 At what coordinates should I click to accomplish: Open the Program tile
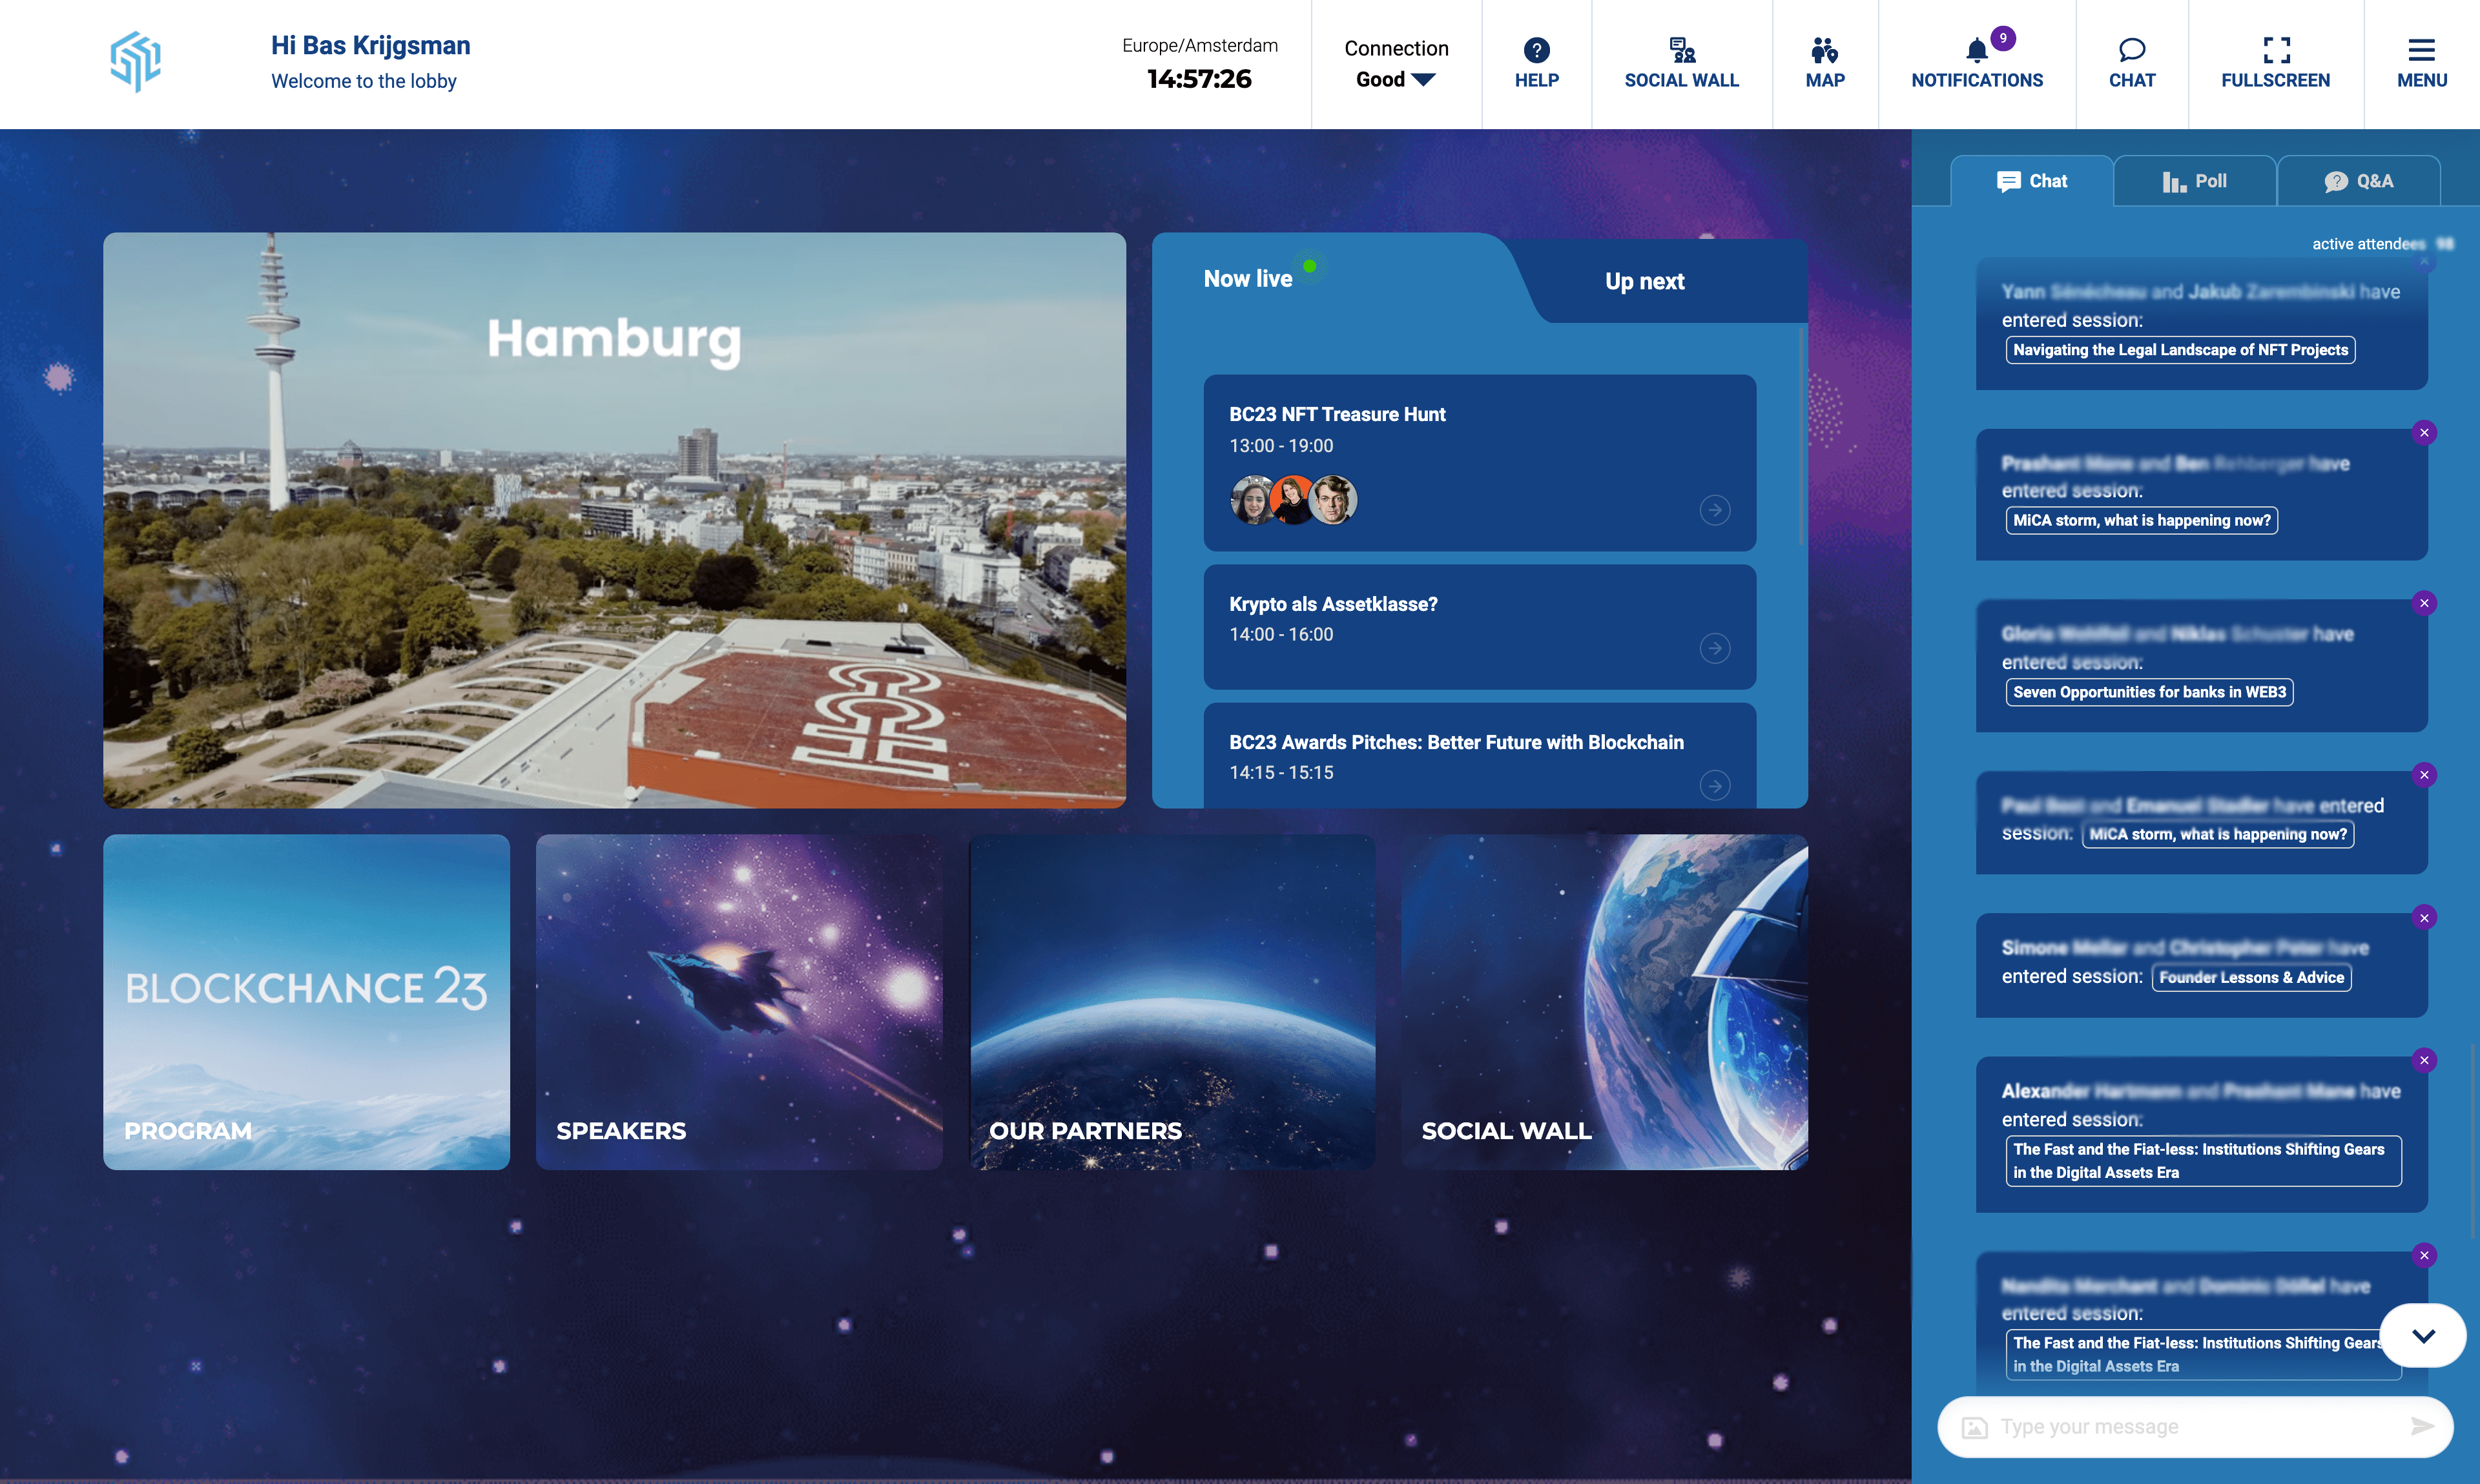coord(306,1002)
